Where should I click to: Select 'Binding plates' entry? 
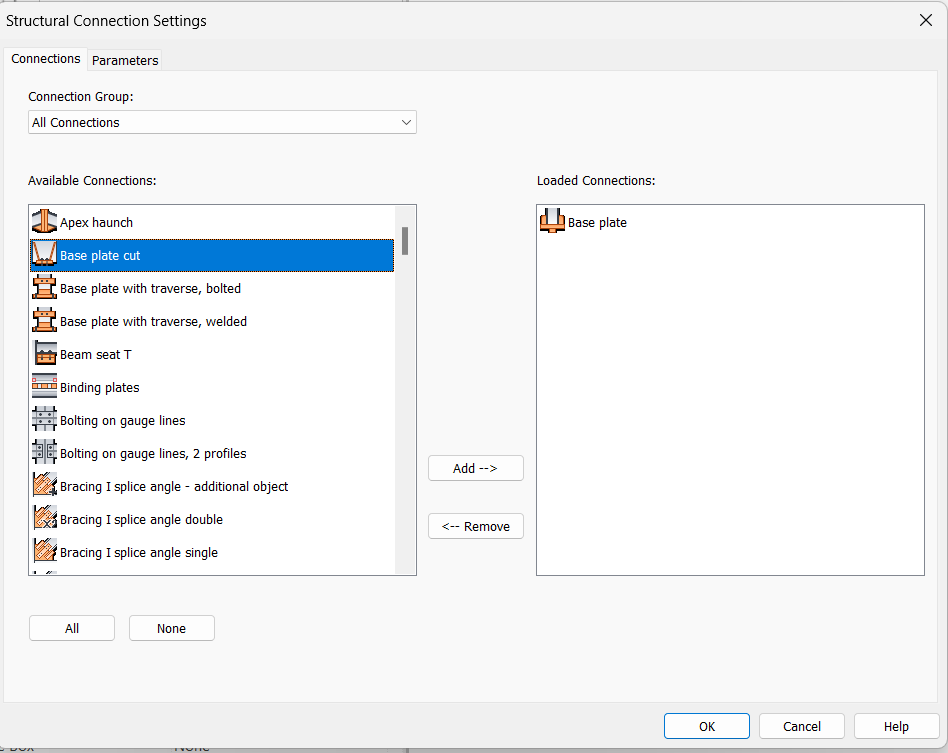[212, 388]
